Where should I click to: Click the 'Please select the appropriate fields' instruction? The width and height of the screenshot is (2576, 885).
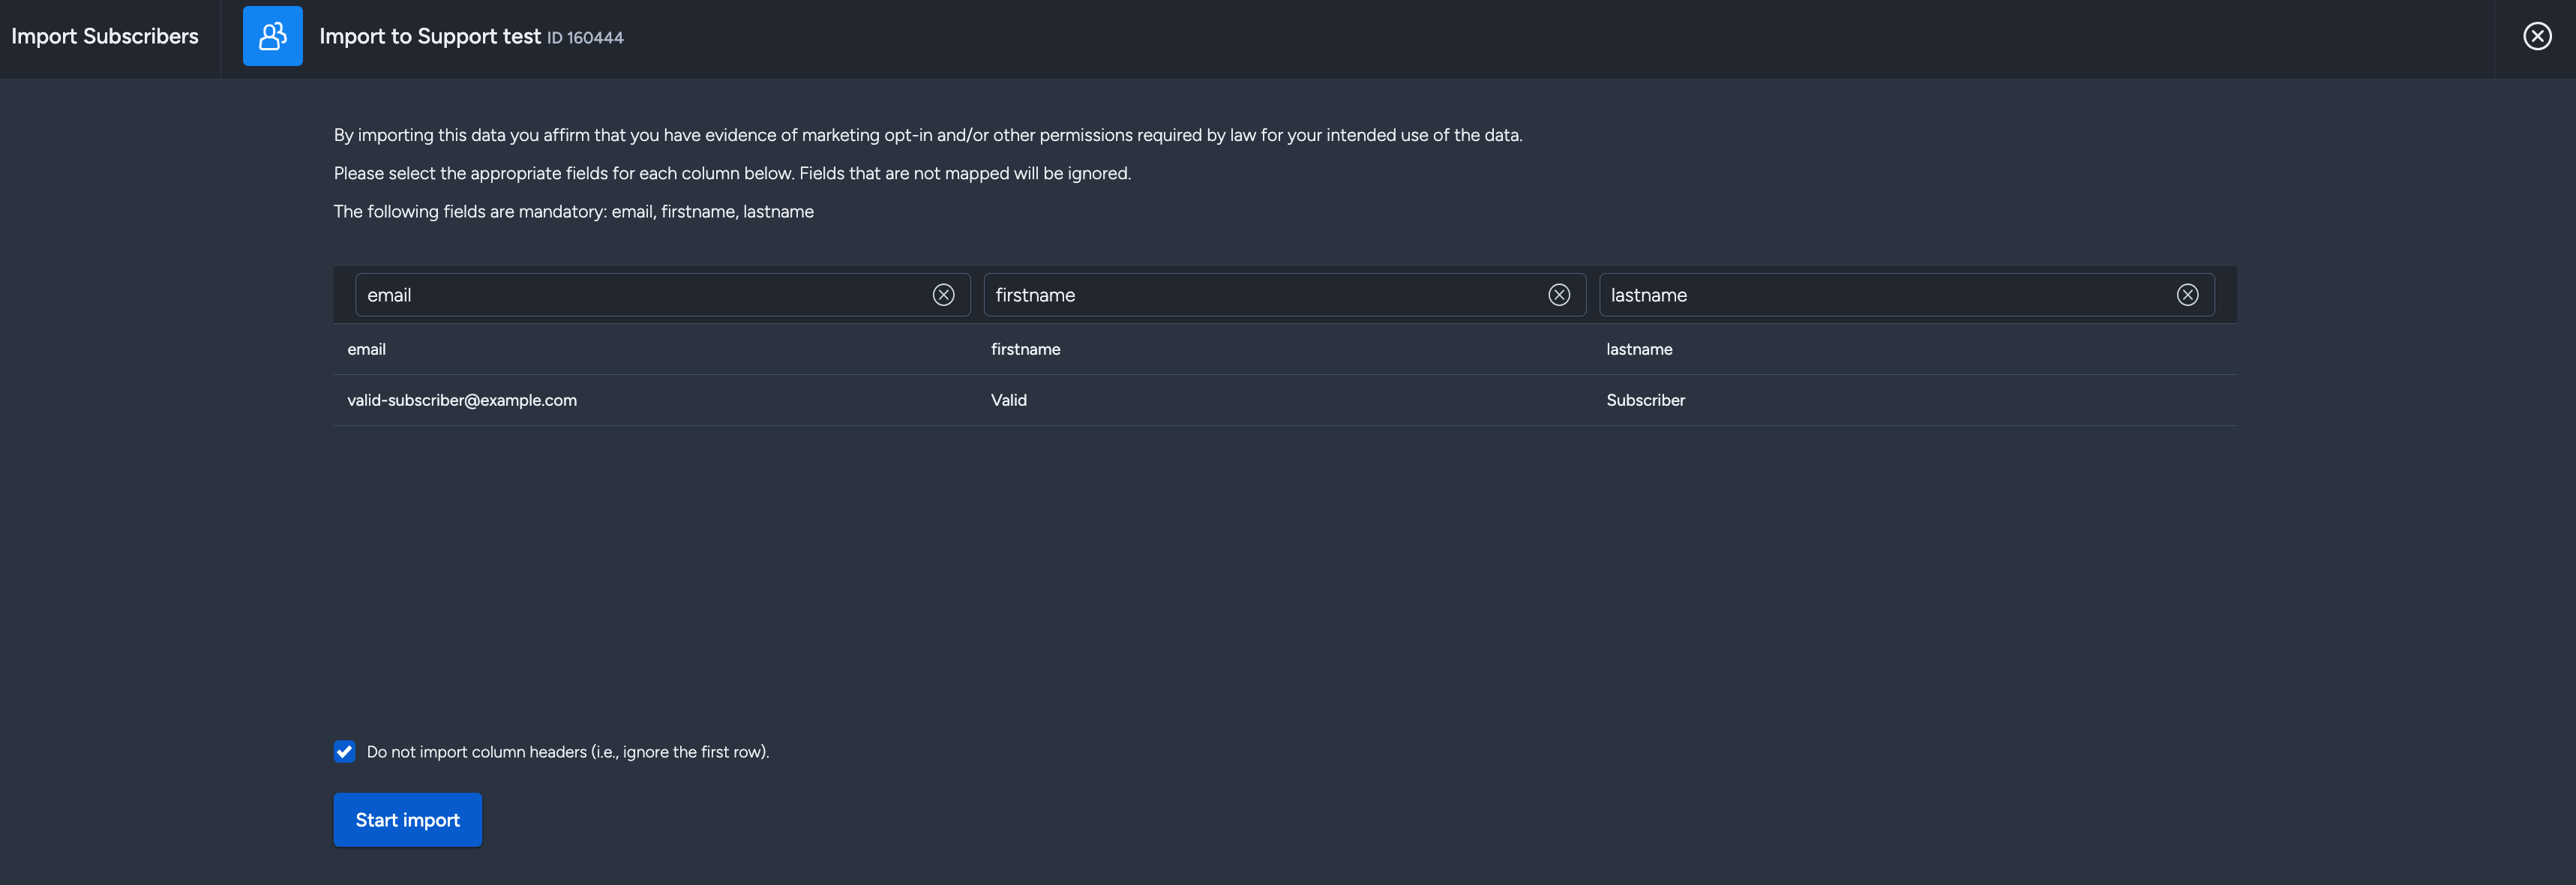click(x=732, y=174)
